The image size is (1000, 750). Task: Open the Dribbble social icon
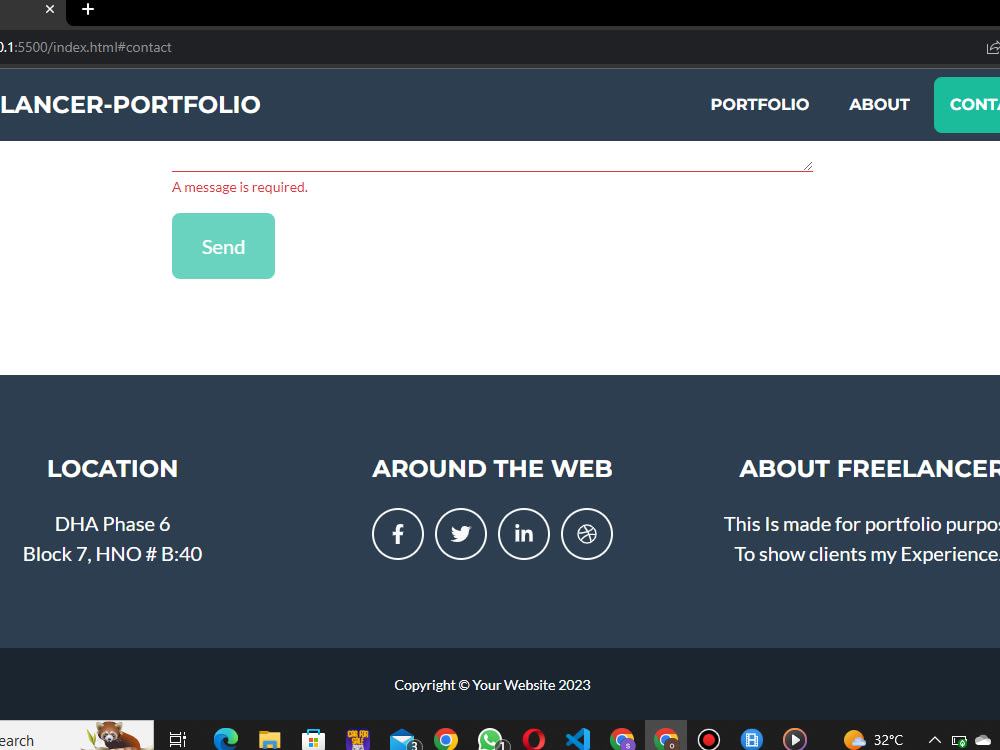click(x=587, y=534)
